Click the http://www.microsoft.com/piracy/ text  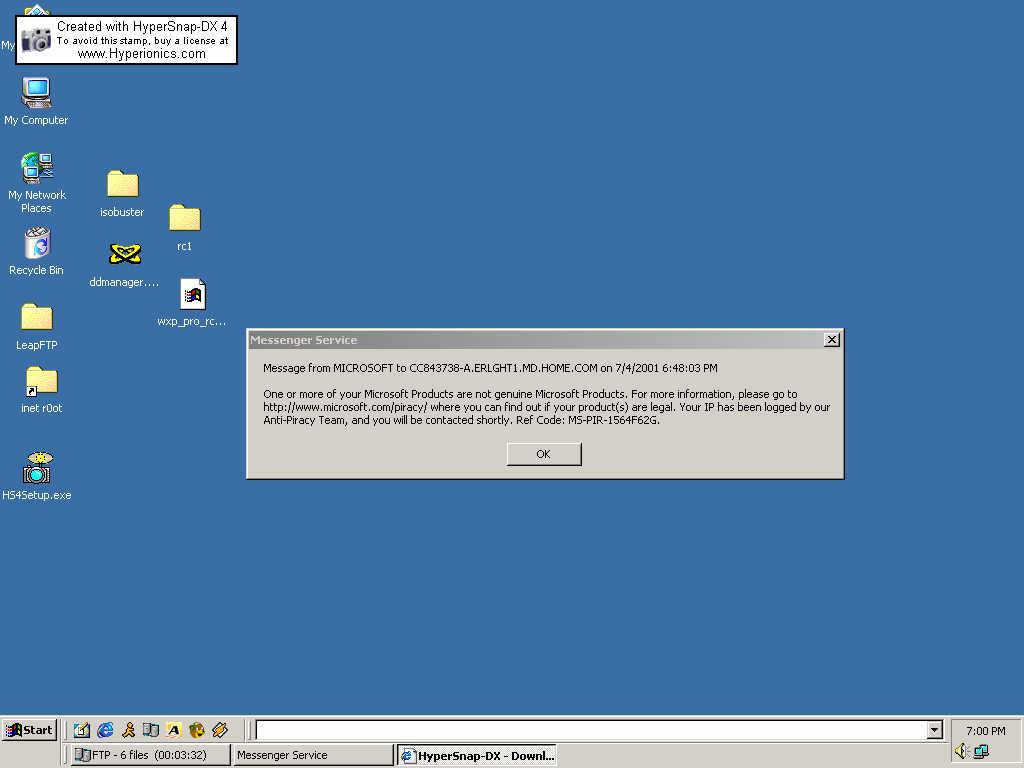click(345, 407)
